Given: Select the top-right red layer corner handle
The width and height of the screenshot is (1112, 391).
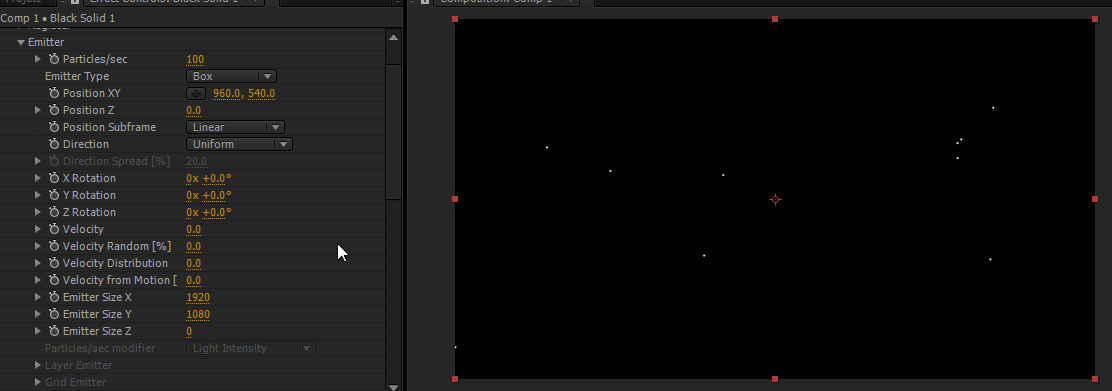Looking at the screenshot, I should click(x=1095, y=19).
